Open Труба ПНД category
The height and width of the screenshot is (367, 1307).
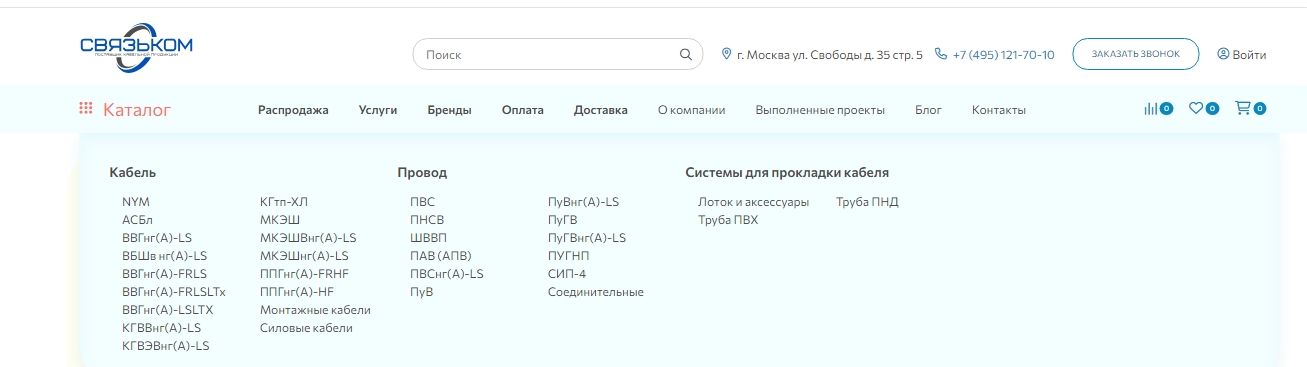pyautogui.click(x=867, y=201)
